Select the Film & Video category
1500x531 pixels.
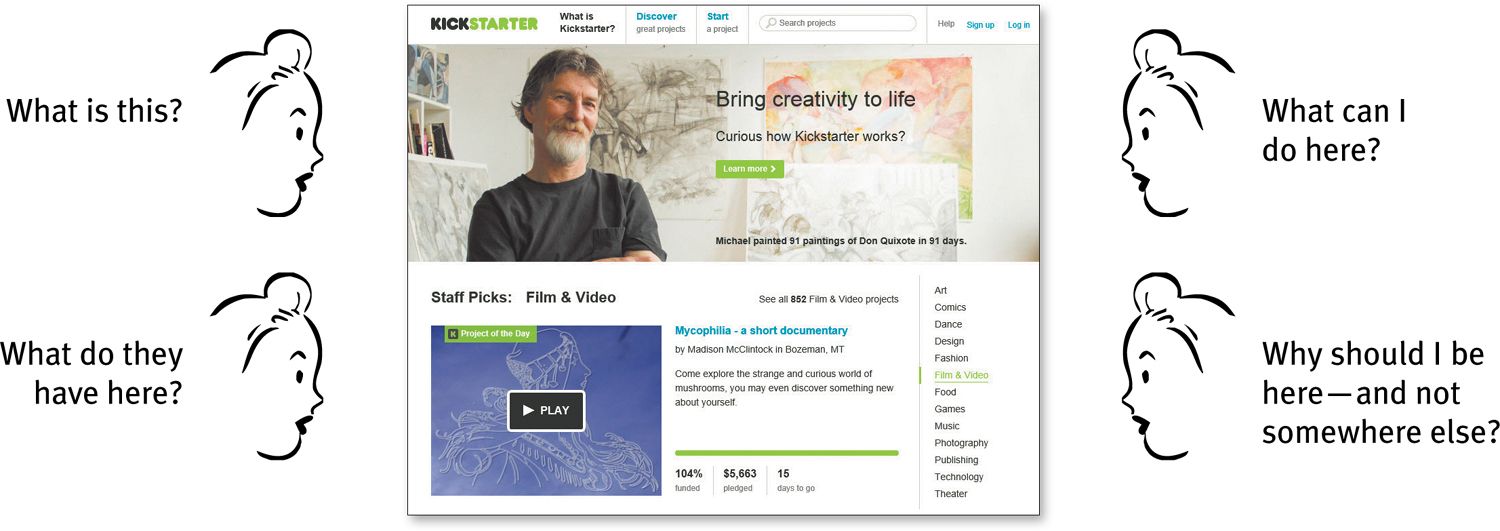[961, 376]
